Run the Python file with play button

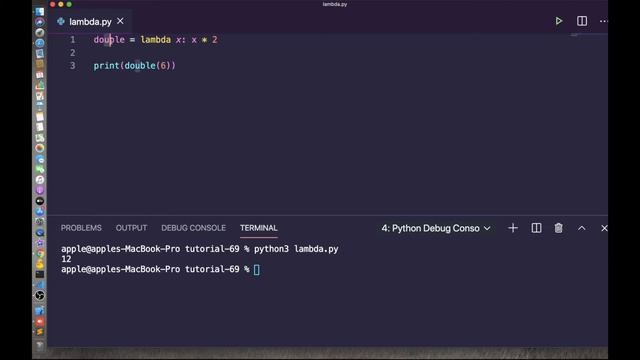coord(559,21)
